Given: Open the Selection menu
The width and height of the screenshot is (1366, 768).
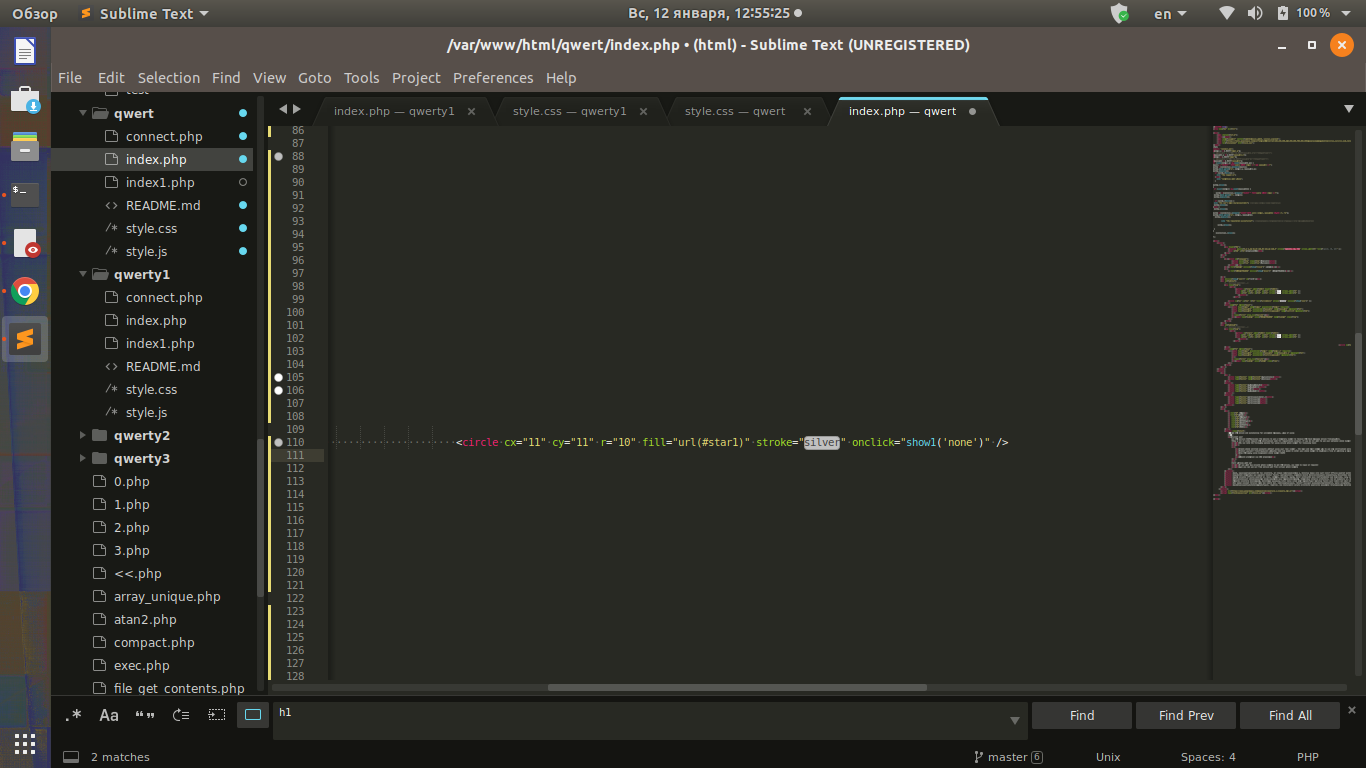Looking at the screenshot, I should pos(169,78).
